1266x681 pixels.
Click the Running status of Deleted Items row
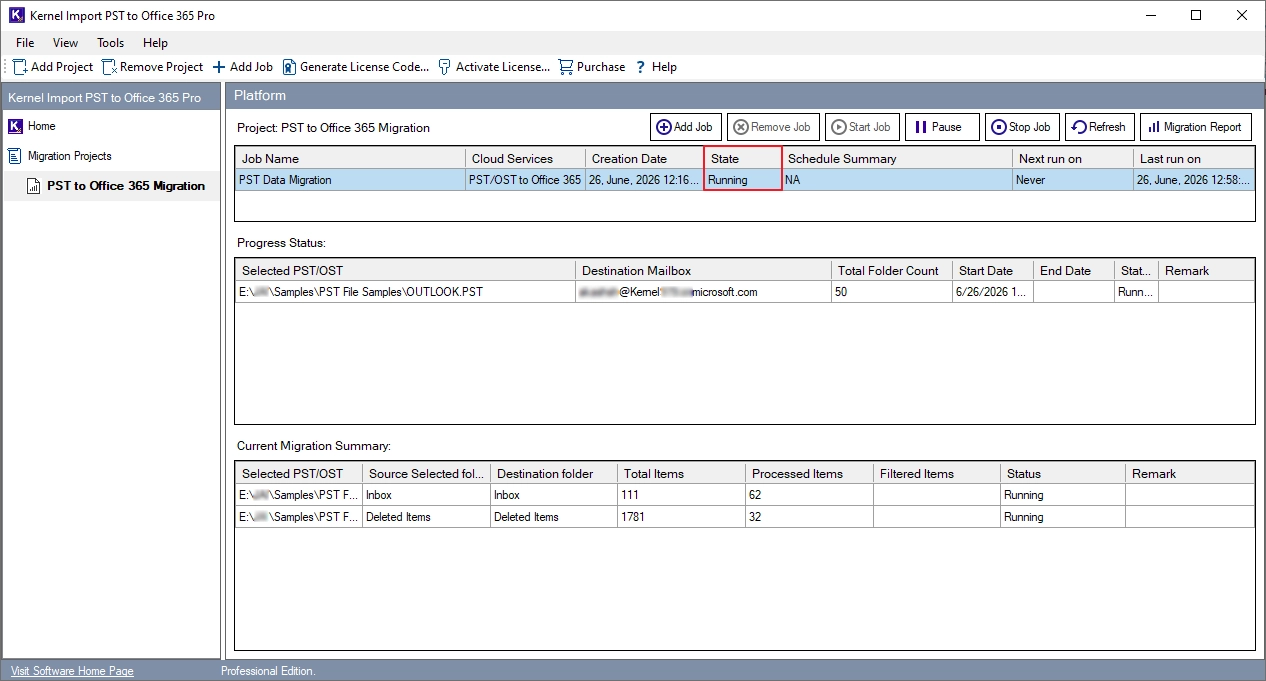[x=1063, y=517]
